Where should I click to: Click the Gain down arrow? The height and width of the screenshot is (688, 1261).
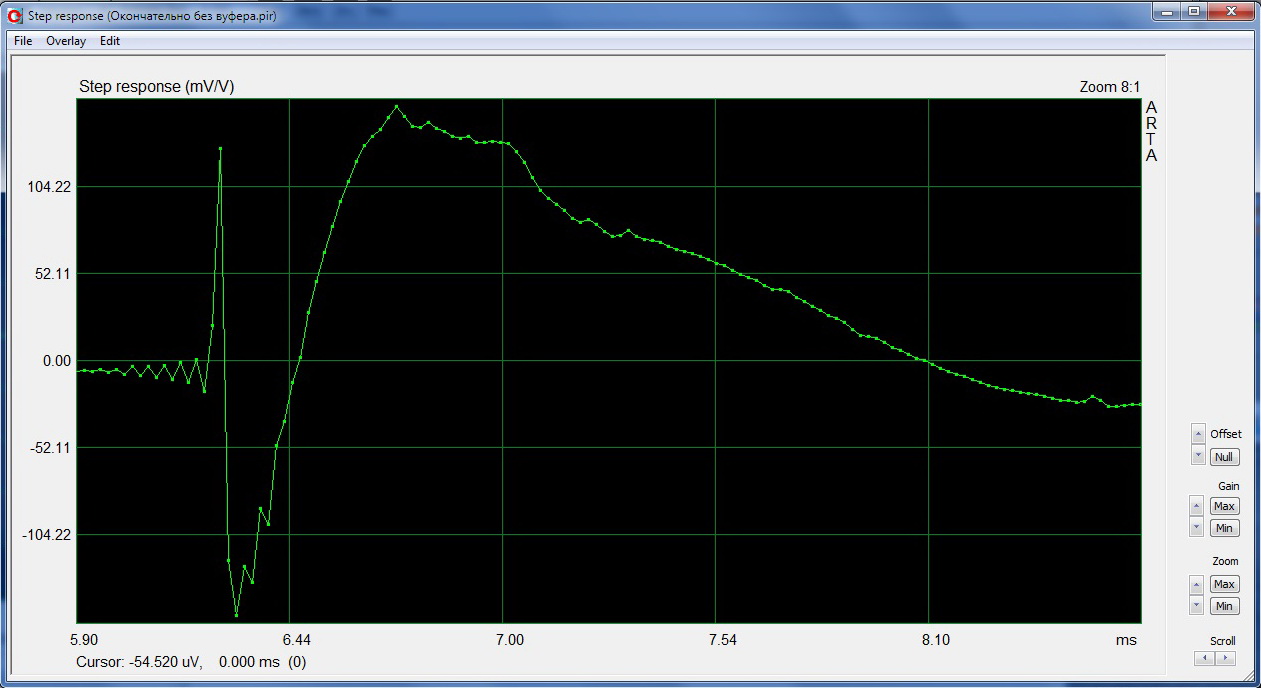[1197, 527]
